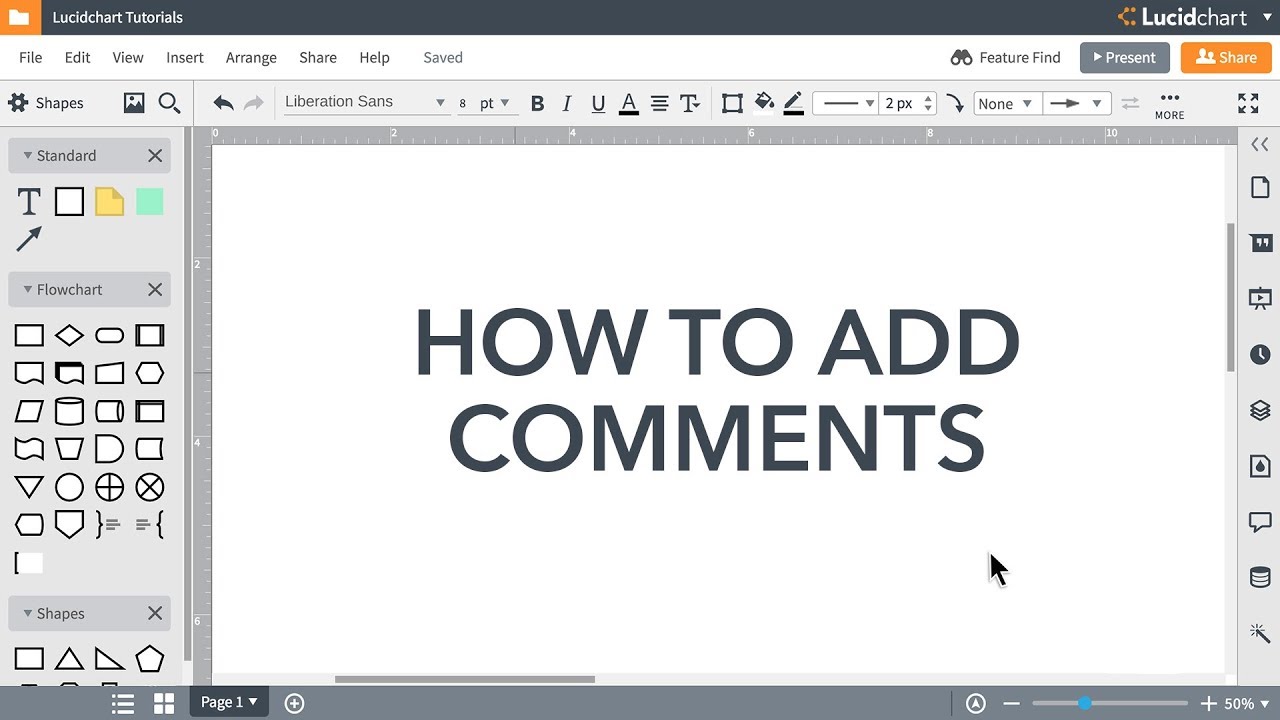Image resolution: width=1280 pixels, height=720 pixels.
Task: Open the image search icon
Action: [134, 103]
